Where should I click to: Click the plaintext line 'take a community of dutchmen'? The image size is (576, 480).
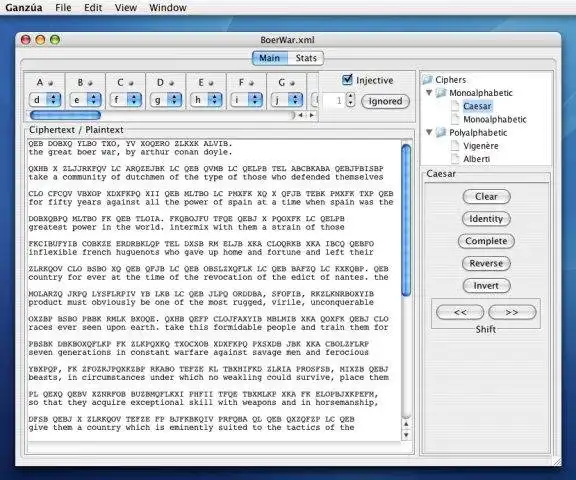(x=206, y=177)
